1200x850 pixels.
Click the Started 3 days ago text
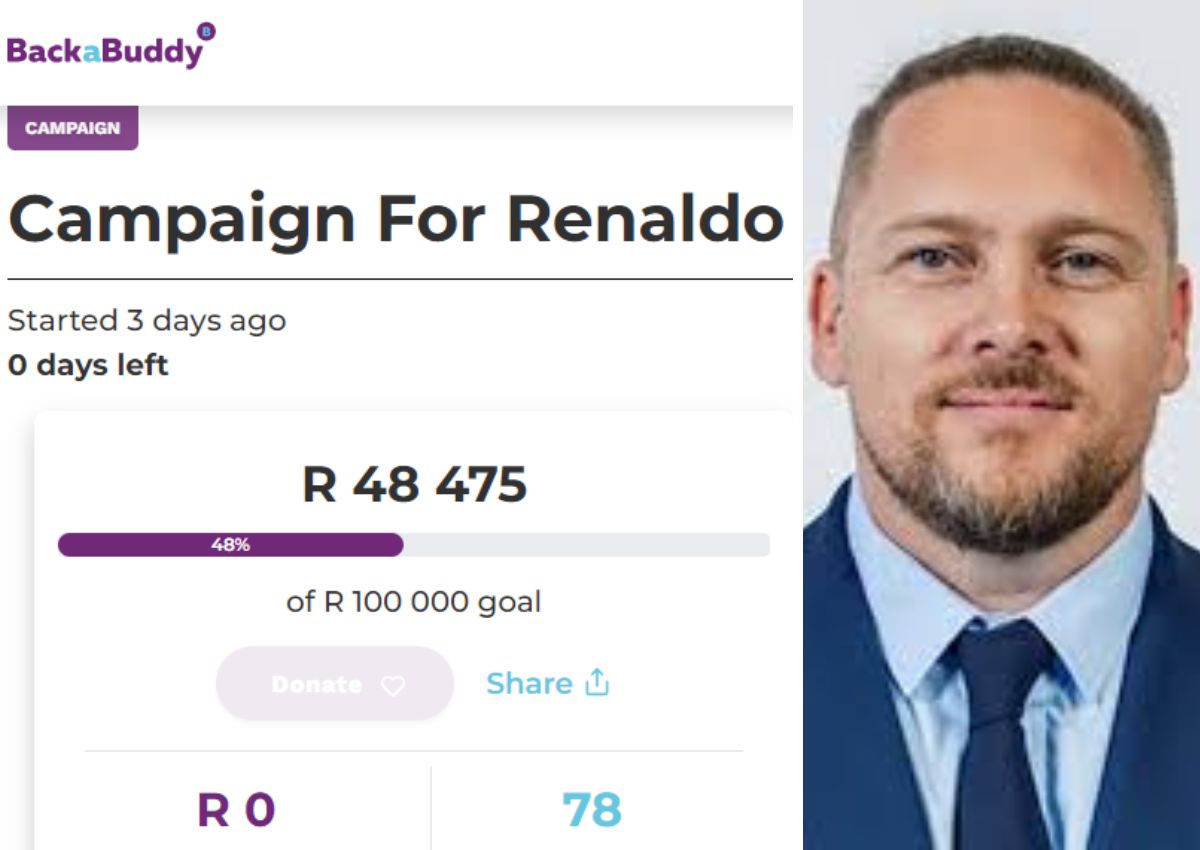[147, 321]
